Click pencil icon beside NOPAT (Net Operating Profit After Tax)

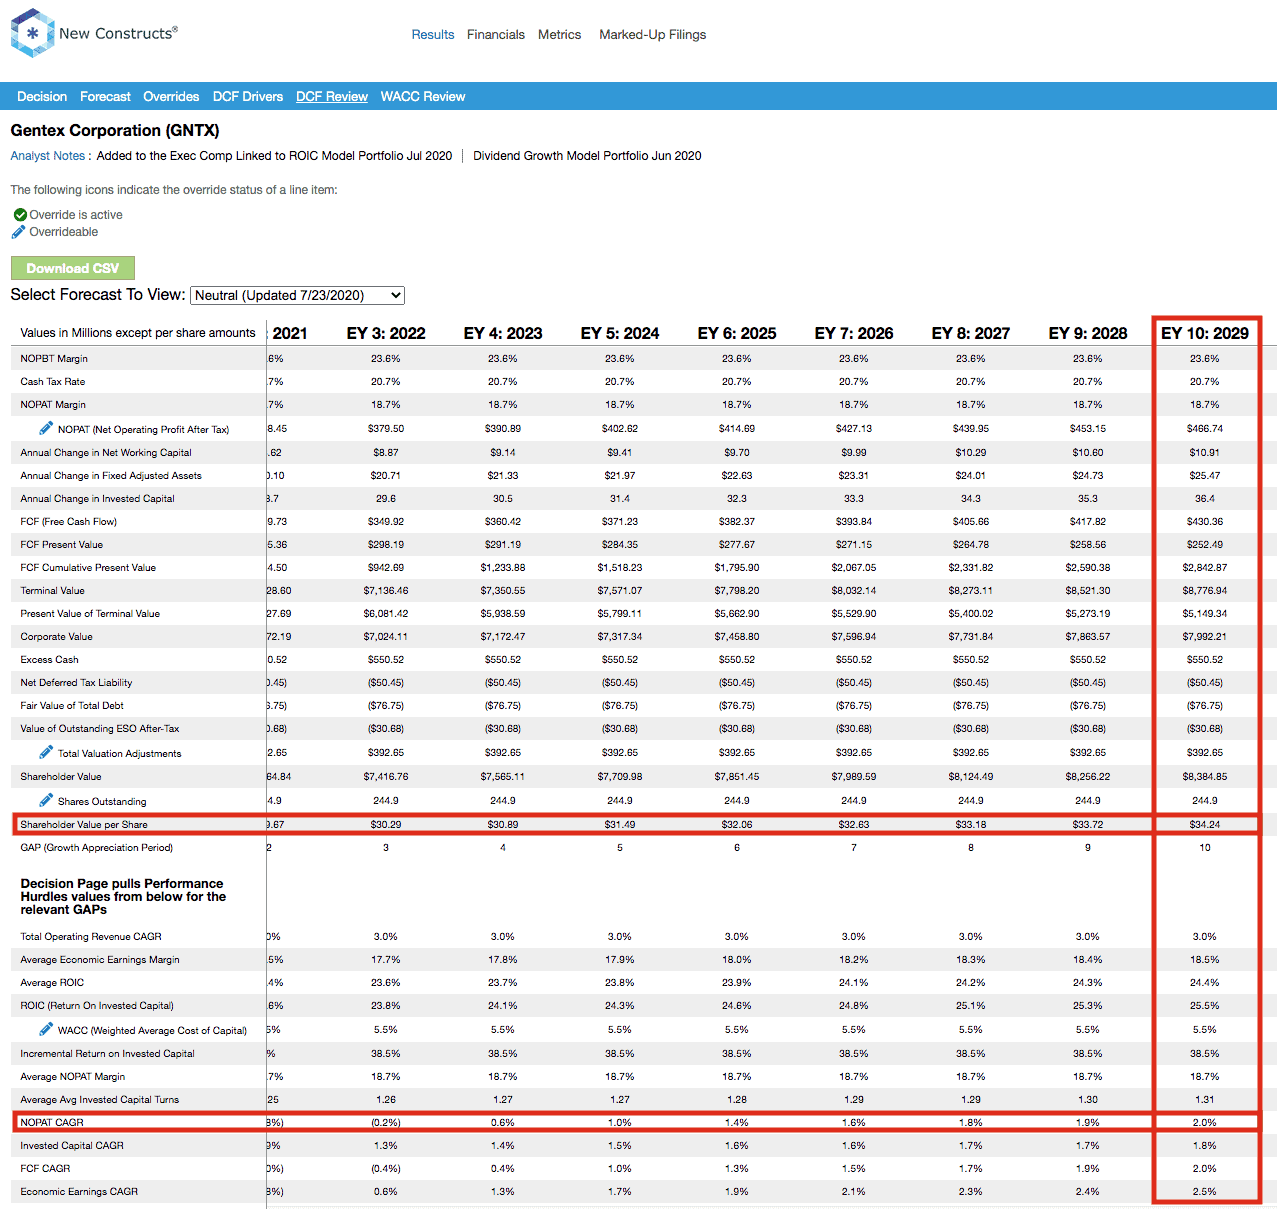(x=46, y=428)
